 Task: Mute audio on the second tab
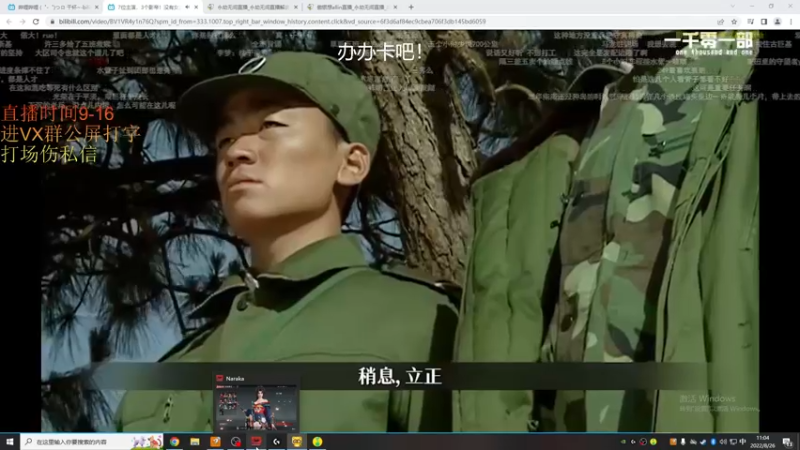tap(187, 7)
